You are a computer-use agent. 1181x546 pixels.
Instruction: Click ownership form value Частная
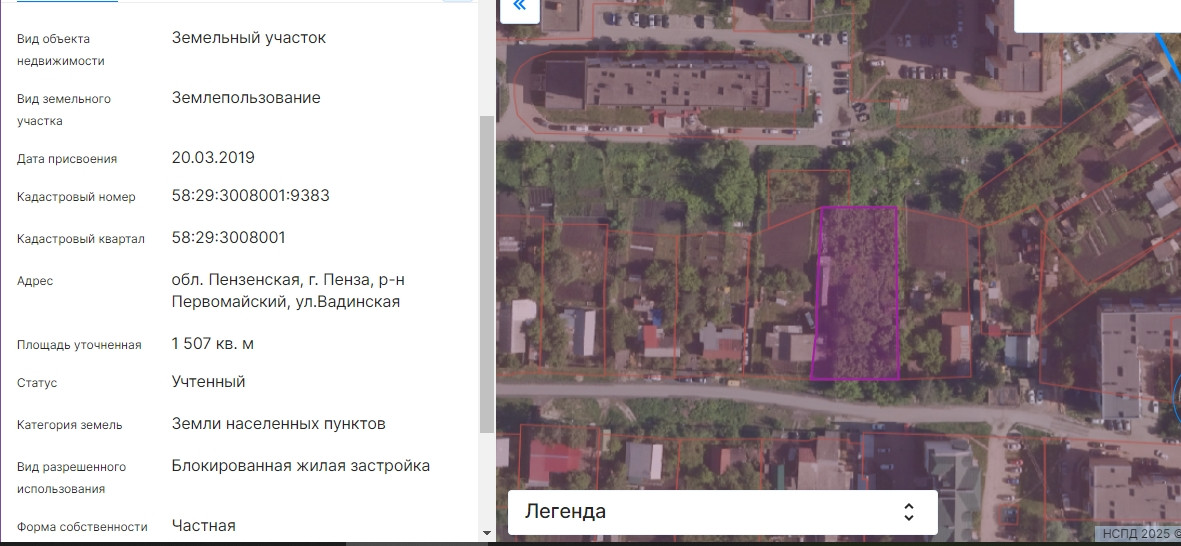pos(203,526)
